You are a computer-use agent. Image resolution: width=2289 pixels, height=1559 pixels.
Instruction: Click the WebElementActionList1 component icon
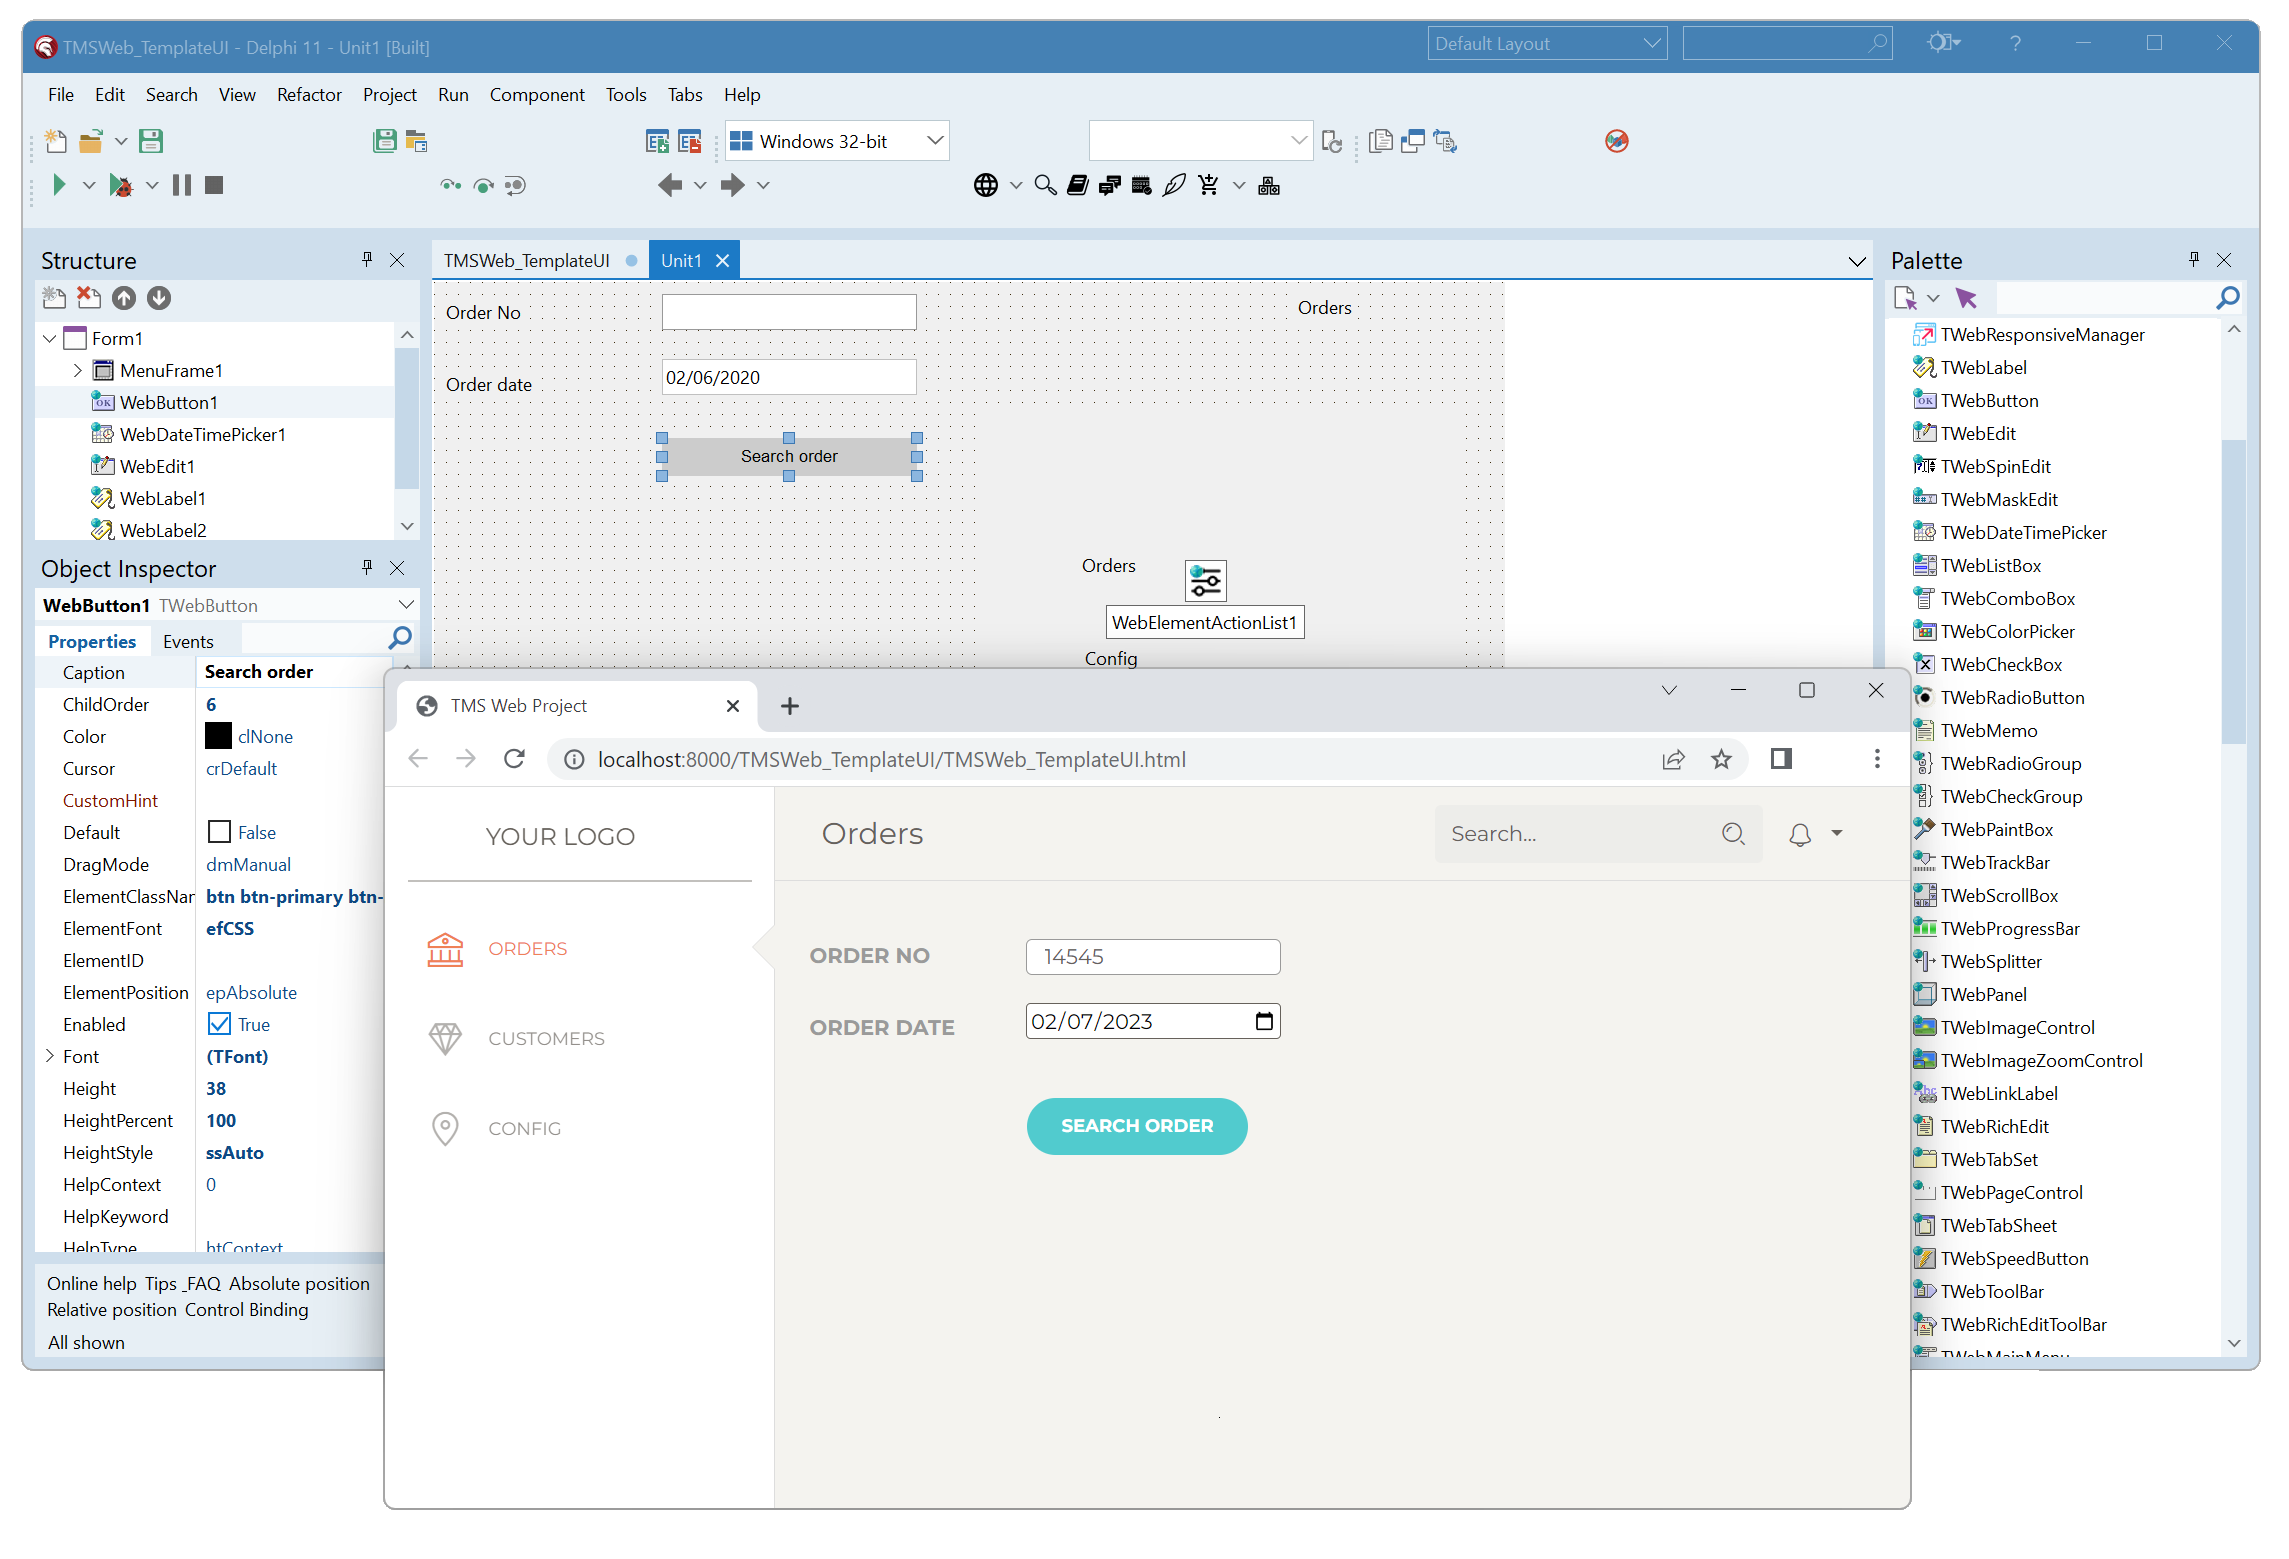(1205, 581)
